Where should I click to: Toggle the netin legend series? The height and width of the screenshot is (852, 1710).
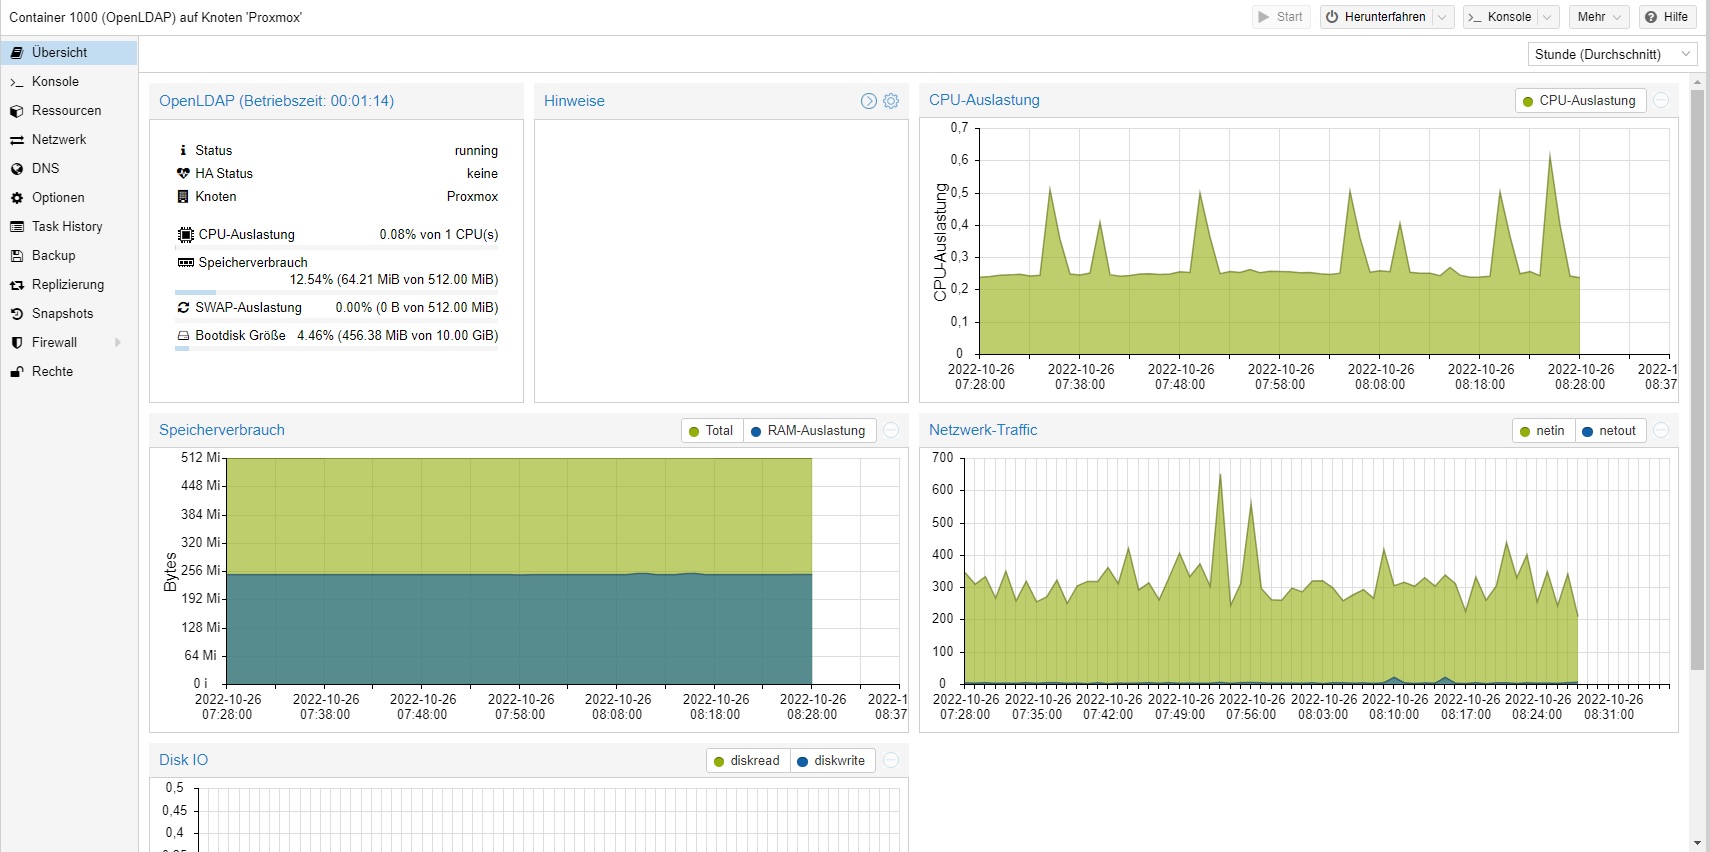tap(1543, 430)
